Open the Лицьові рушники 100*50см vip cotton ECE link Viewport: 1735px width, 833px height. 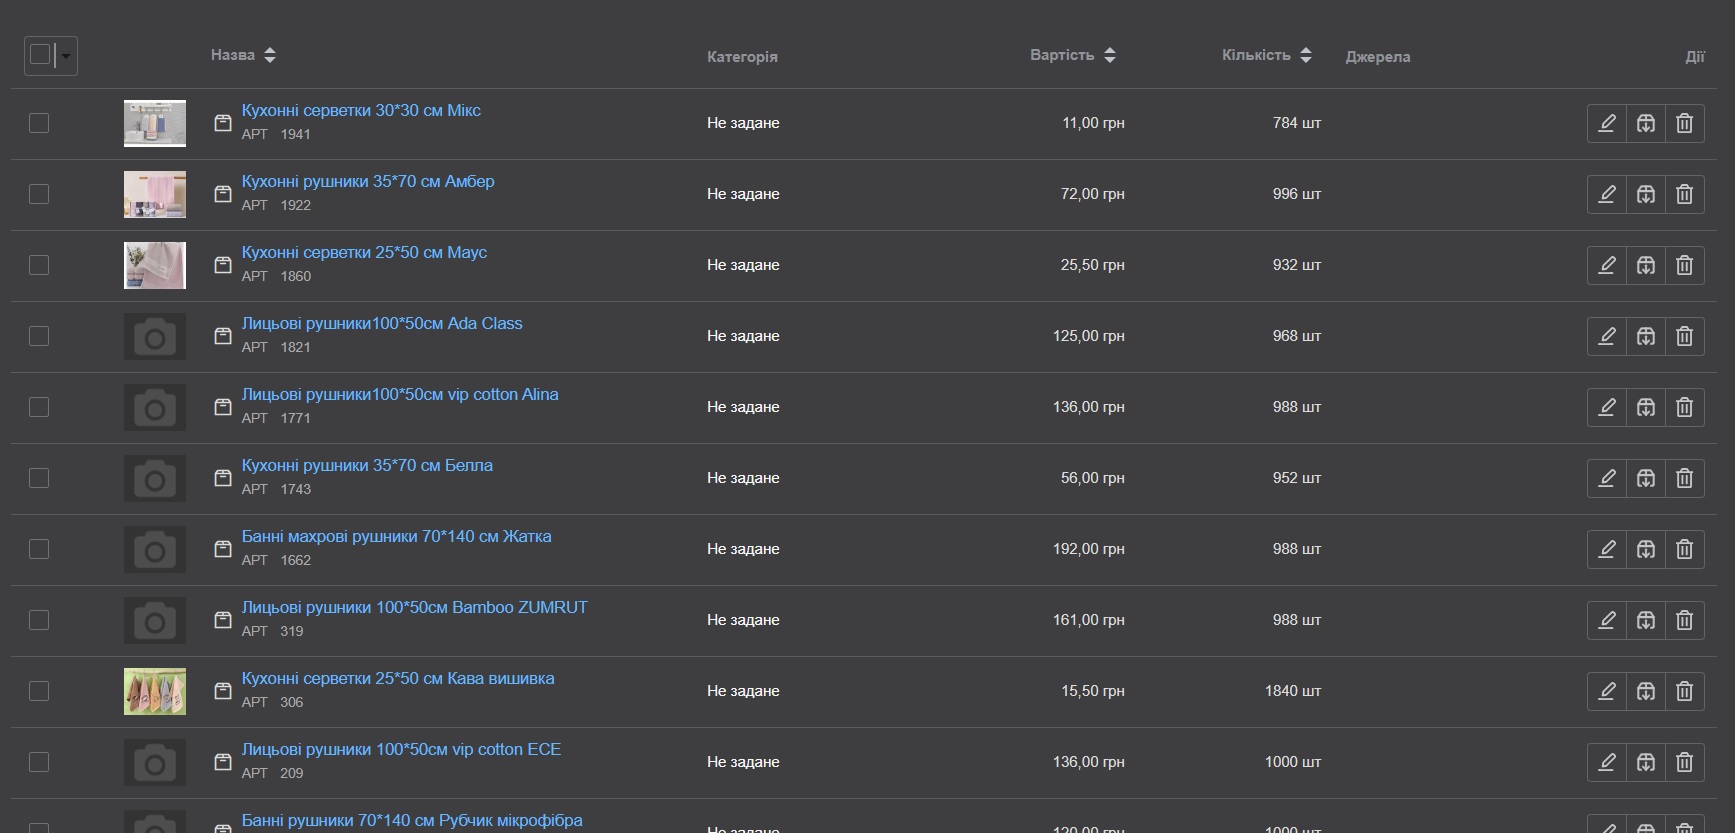click(x=401, y=749)
